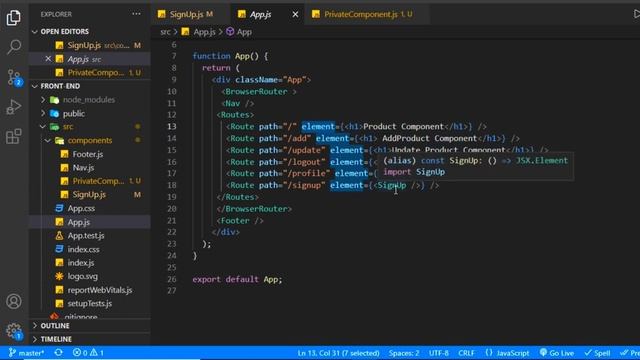Open logo.svg file

tap(82, 276)
